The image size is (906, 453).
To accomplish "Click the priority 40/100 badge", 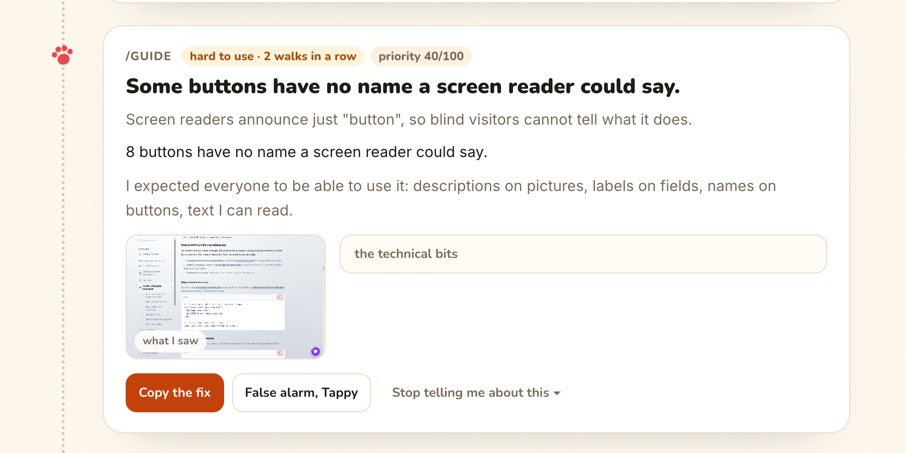I will pos(421,56).
